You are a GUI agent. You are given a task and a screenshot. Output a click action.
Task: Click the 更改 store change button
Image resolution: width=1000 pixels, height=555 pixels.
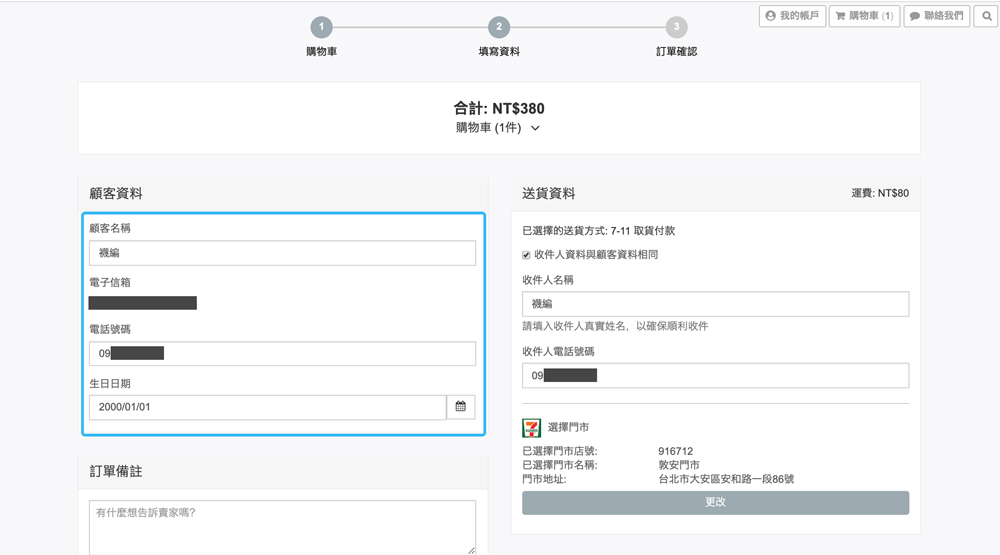click(x=716, y=503)
